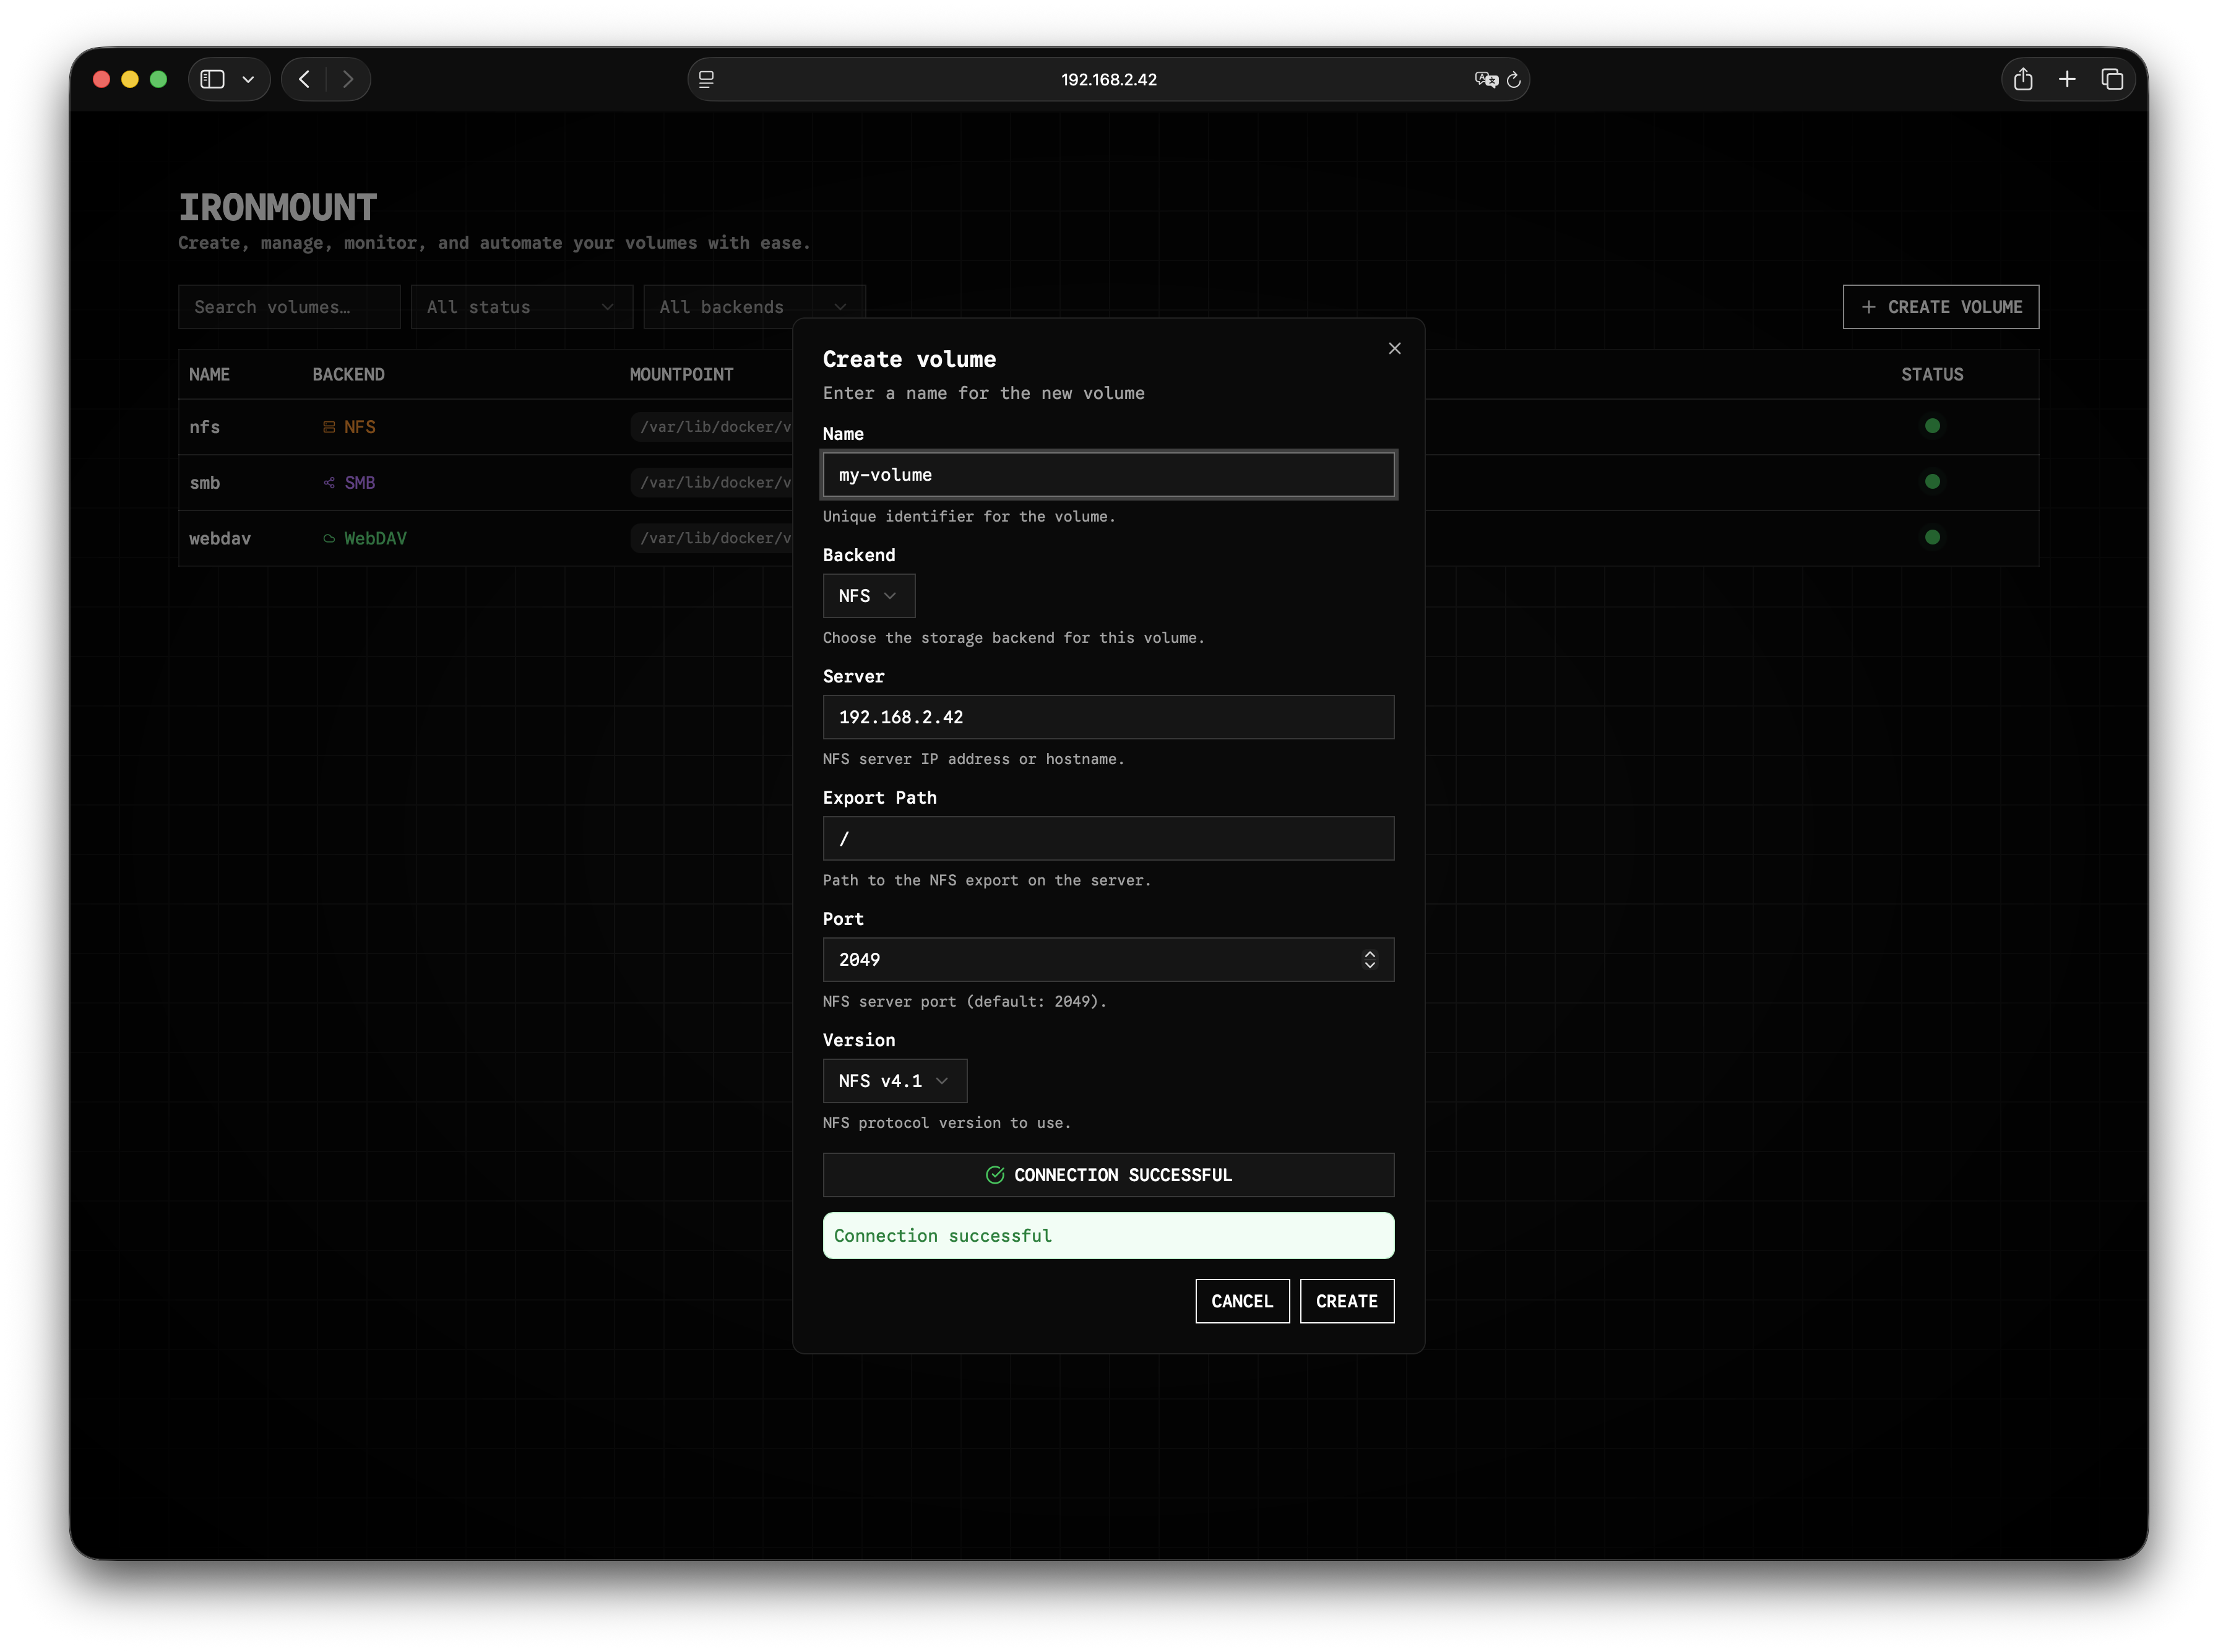Viewport: 2218px width, 1652px height.
Task: Open the All backends filter dropdown
Action: click(x=754, y=307)
